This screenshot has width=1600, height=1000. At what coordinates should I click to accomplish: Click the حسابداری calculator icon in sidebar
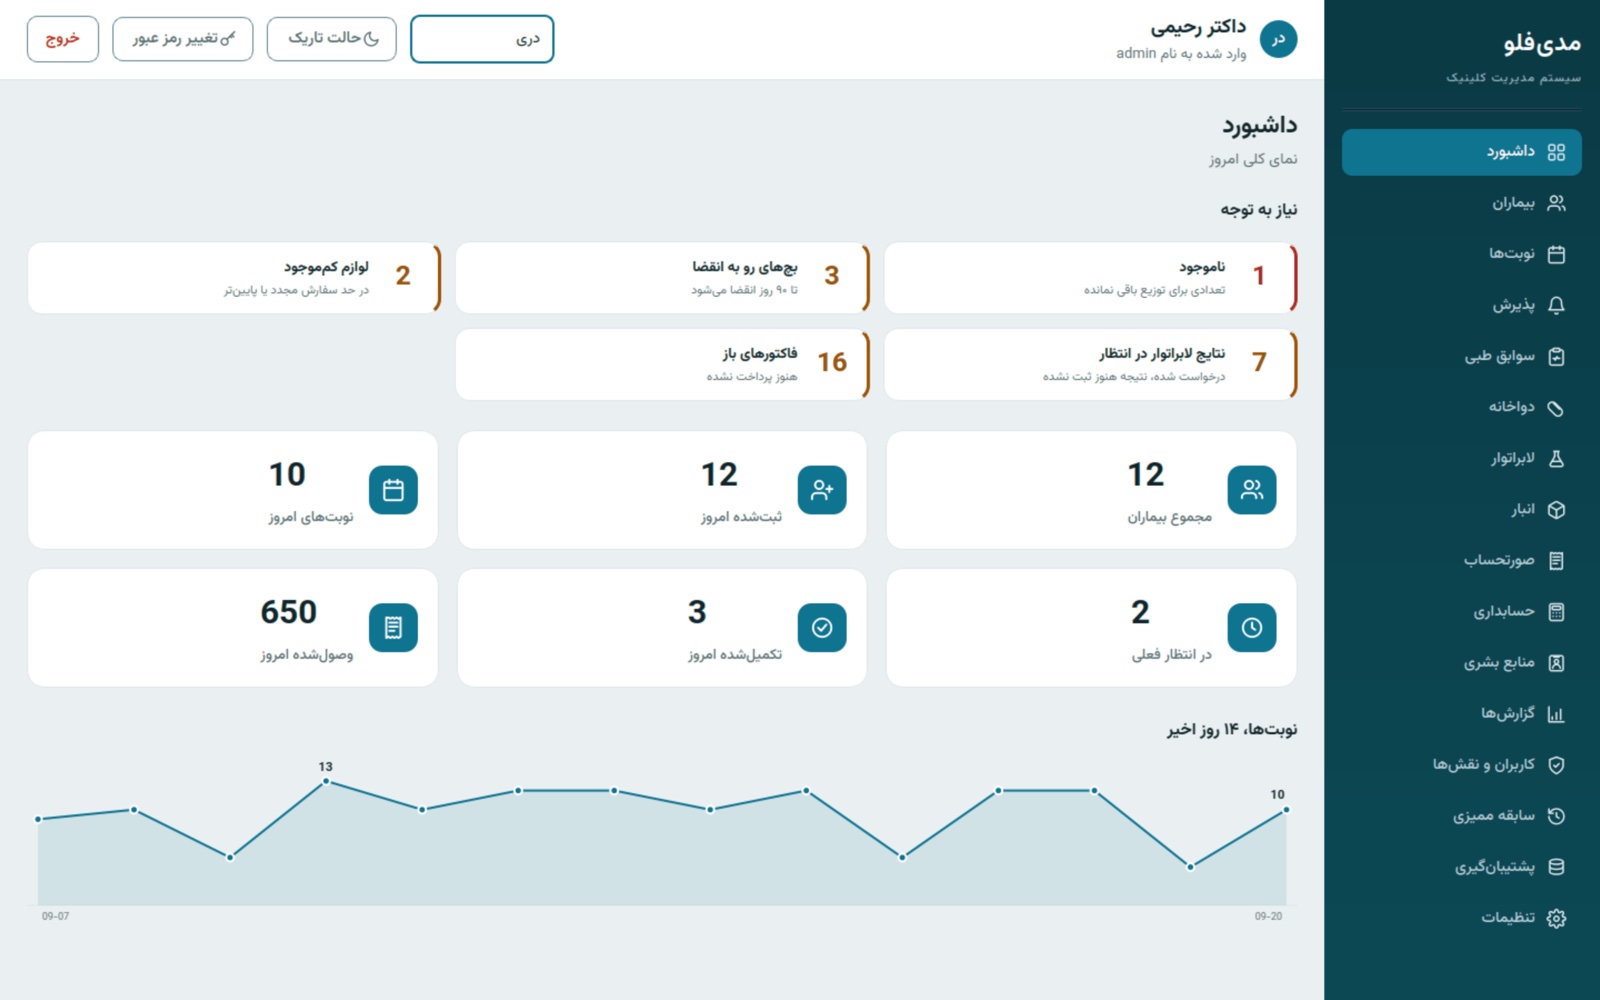(x=1556, y=611)
